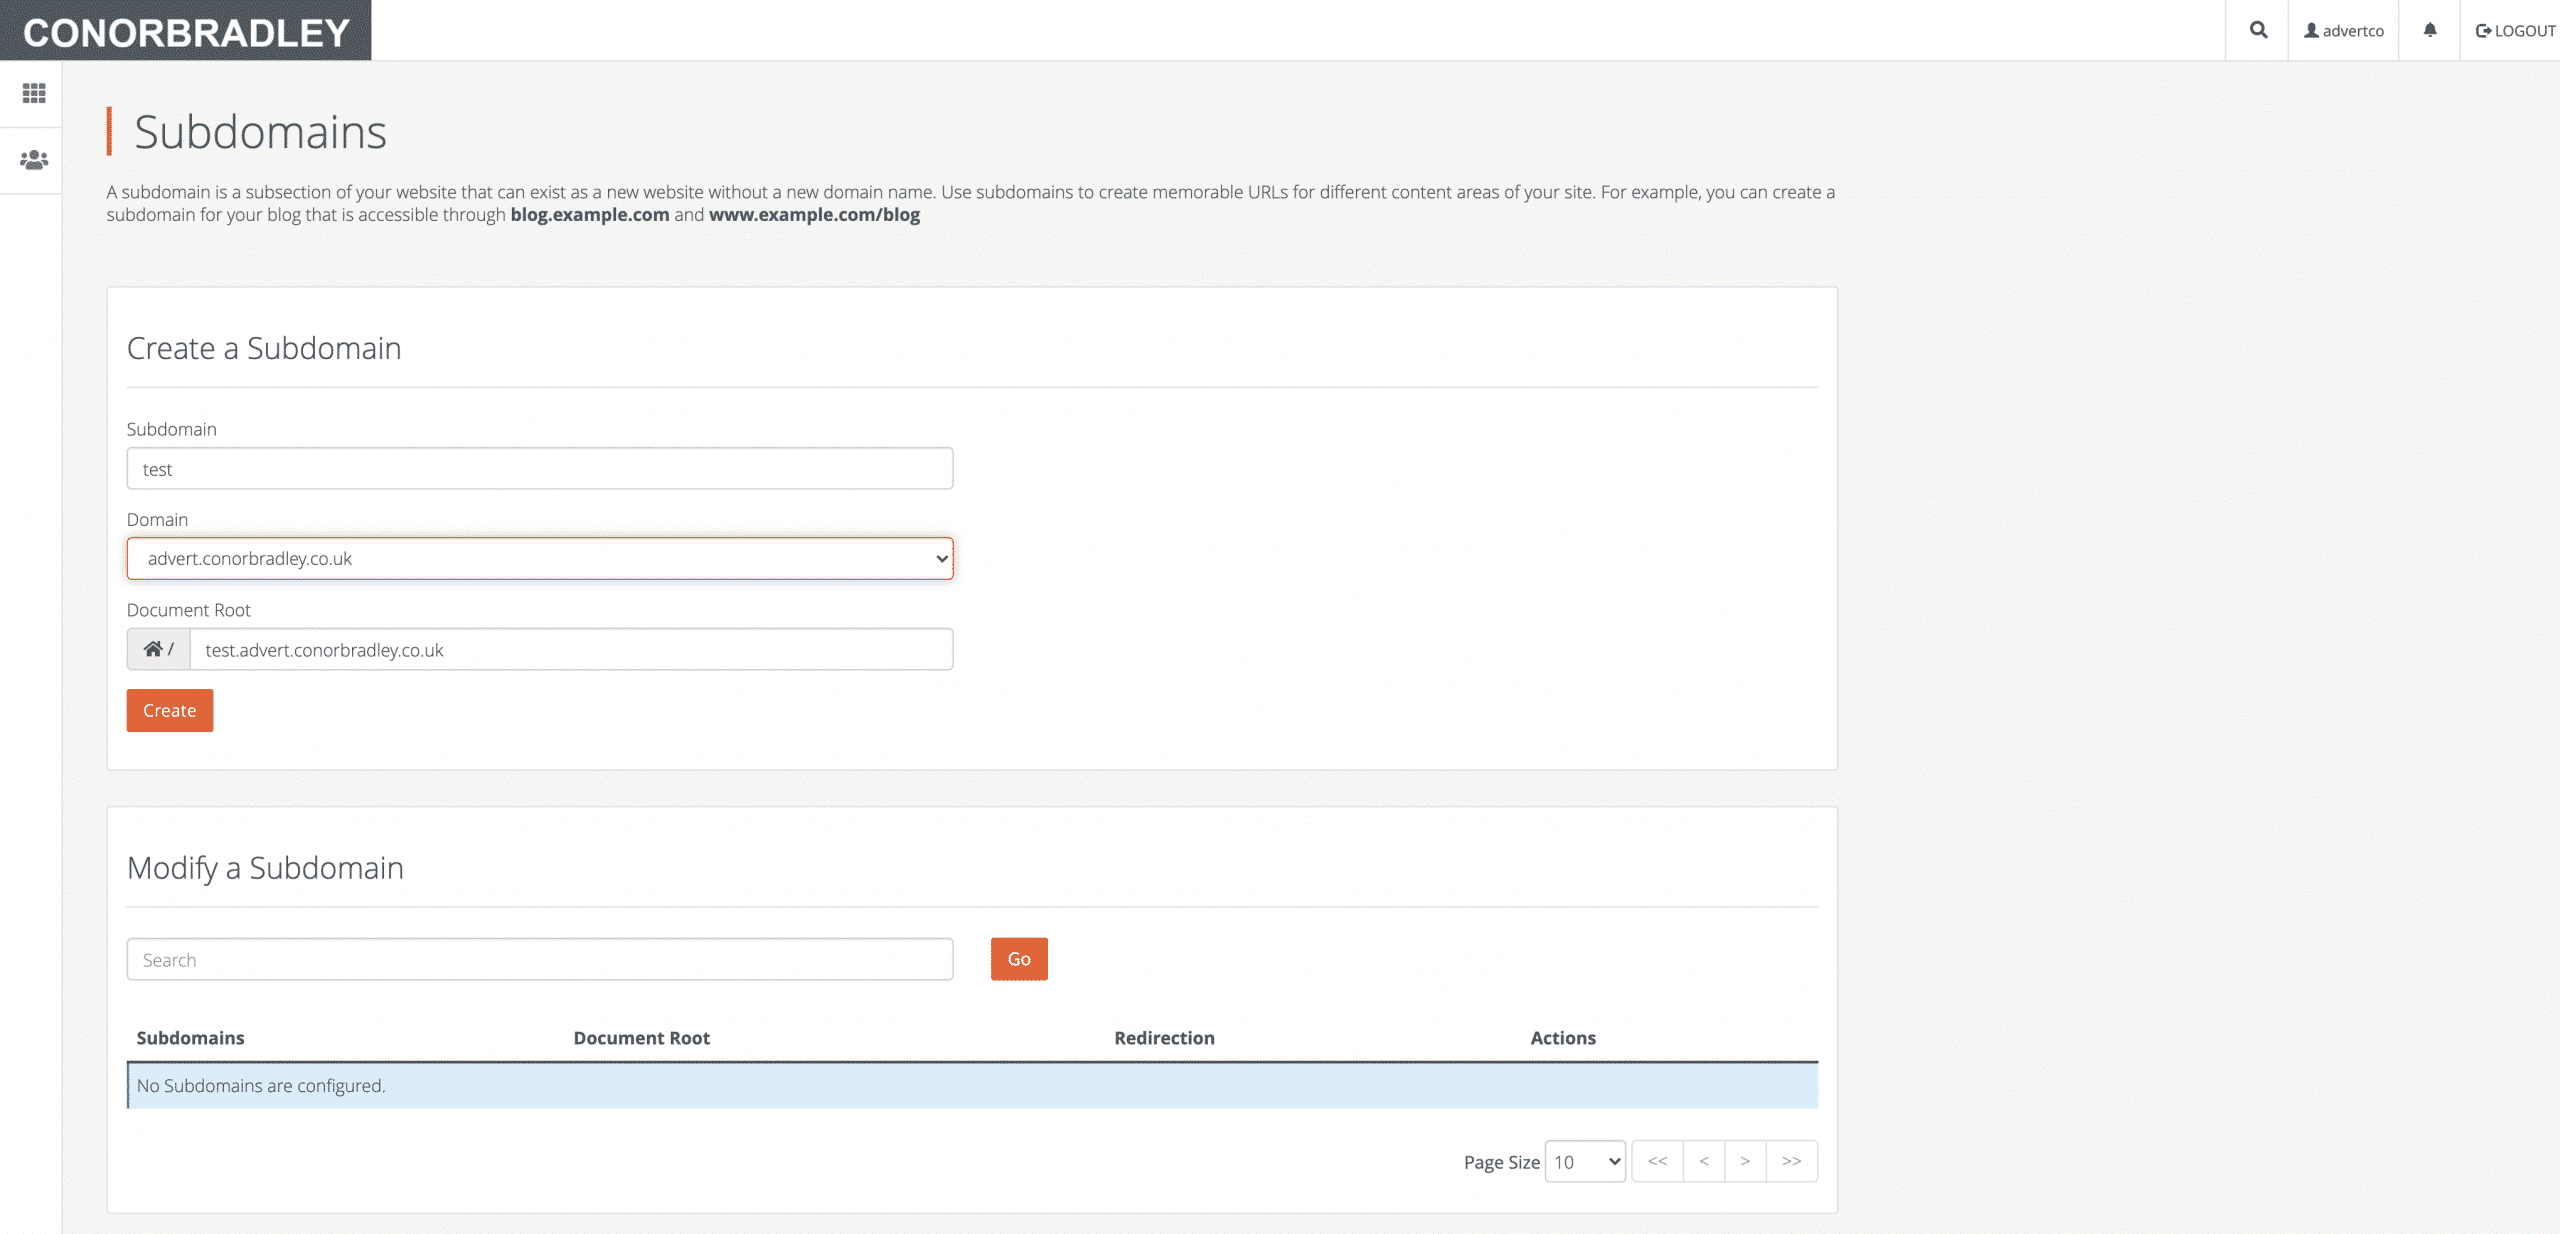This screenshot has height=1234, width=2560.
Task: Click the Subdomains page title
Action: (x=260, y=132)
